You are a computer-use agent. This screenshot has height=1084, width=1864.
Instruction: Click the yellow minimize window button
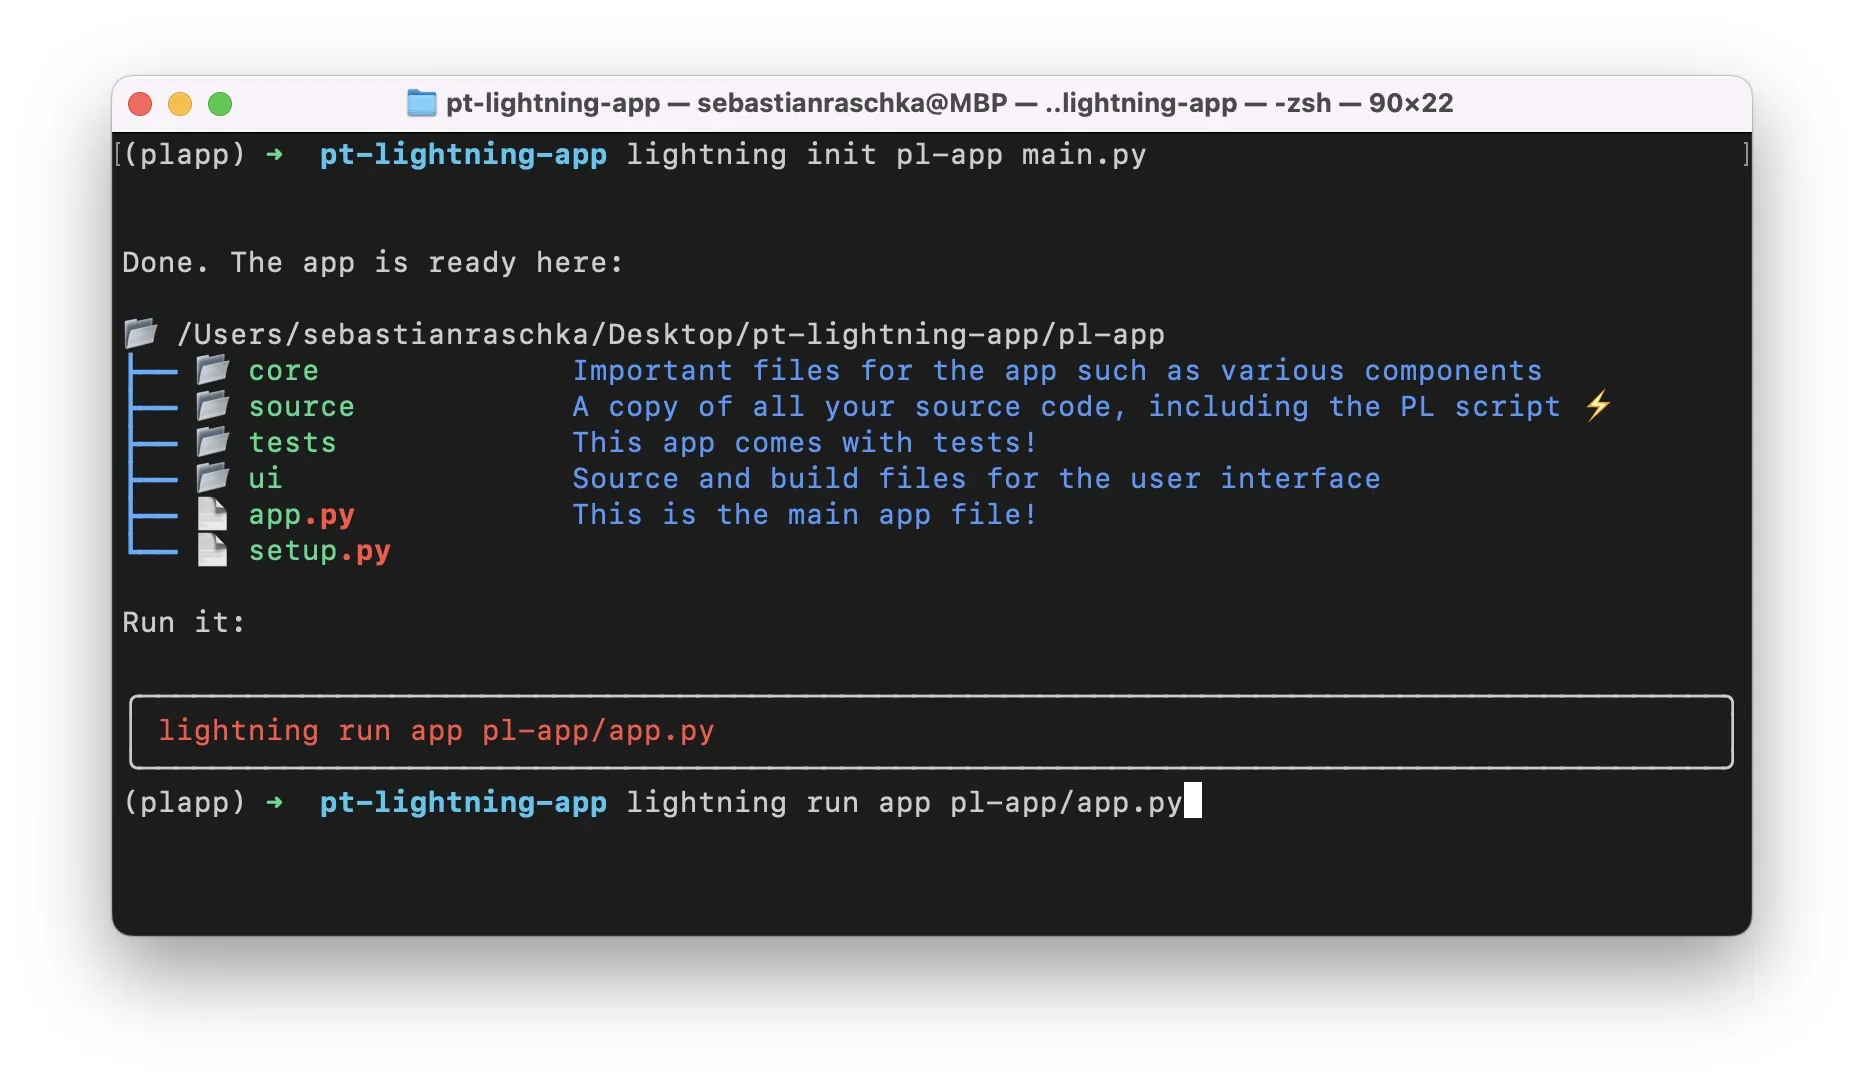[180, 104]
